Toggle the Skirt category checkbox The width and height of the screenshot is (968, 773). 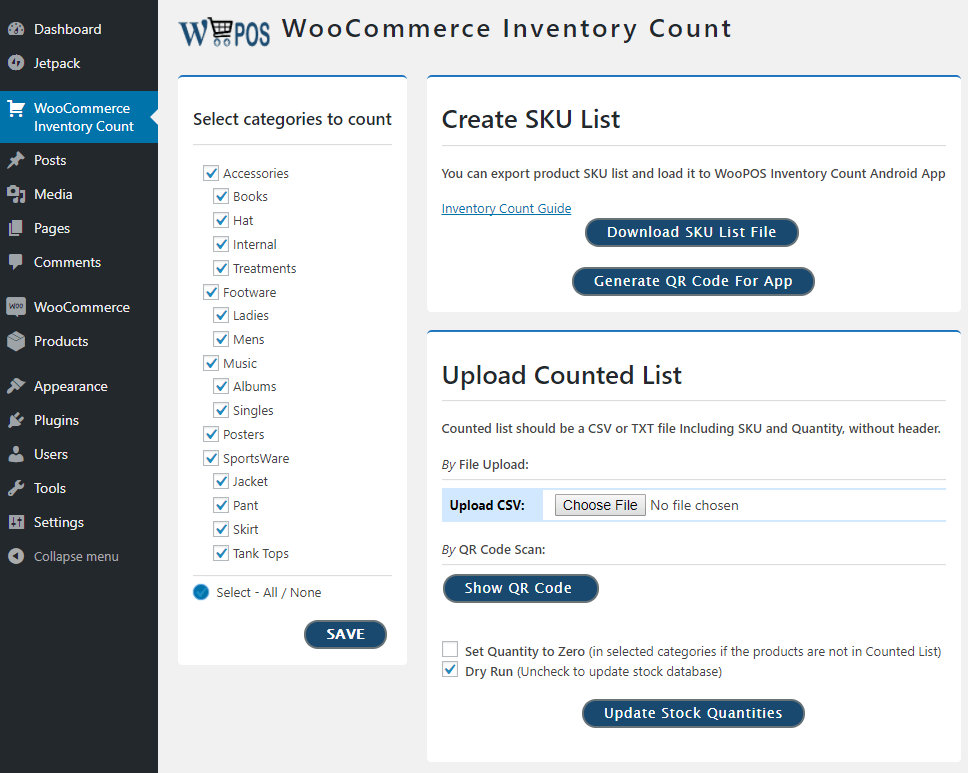(x=221, y=529)
